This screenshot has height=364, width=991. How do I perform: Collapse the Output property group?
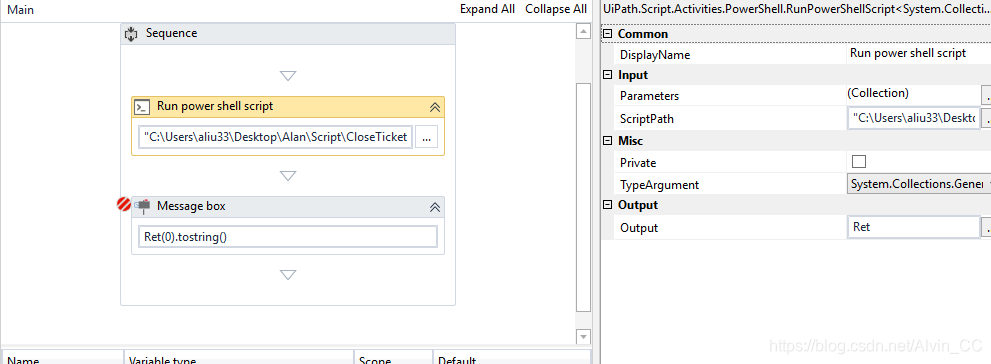[608, 205]
